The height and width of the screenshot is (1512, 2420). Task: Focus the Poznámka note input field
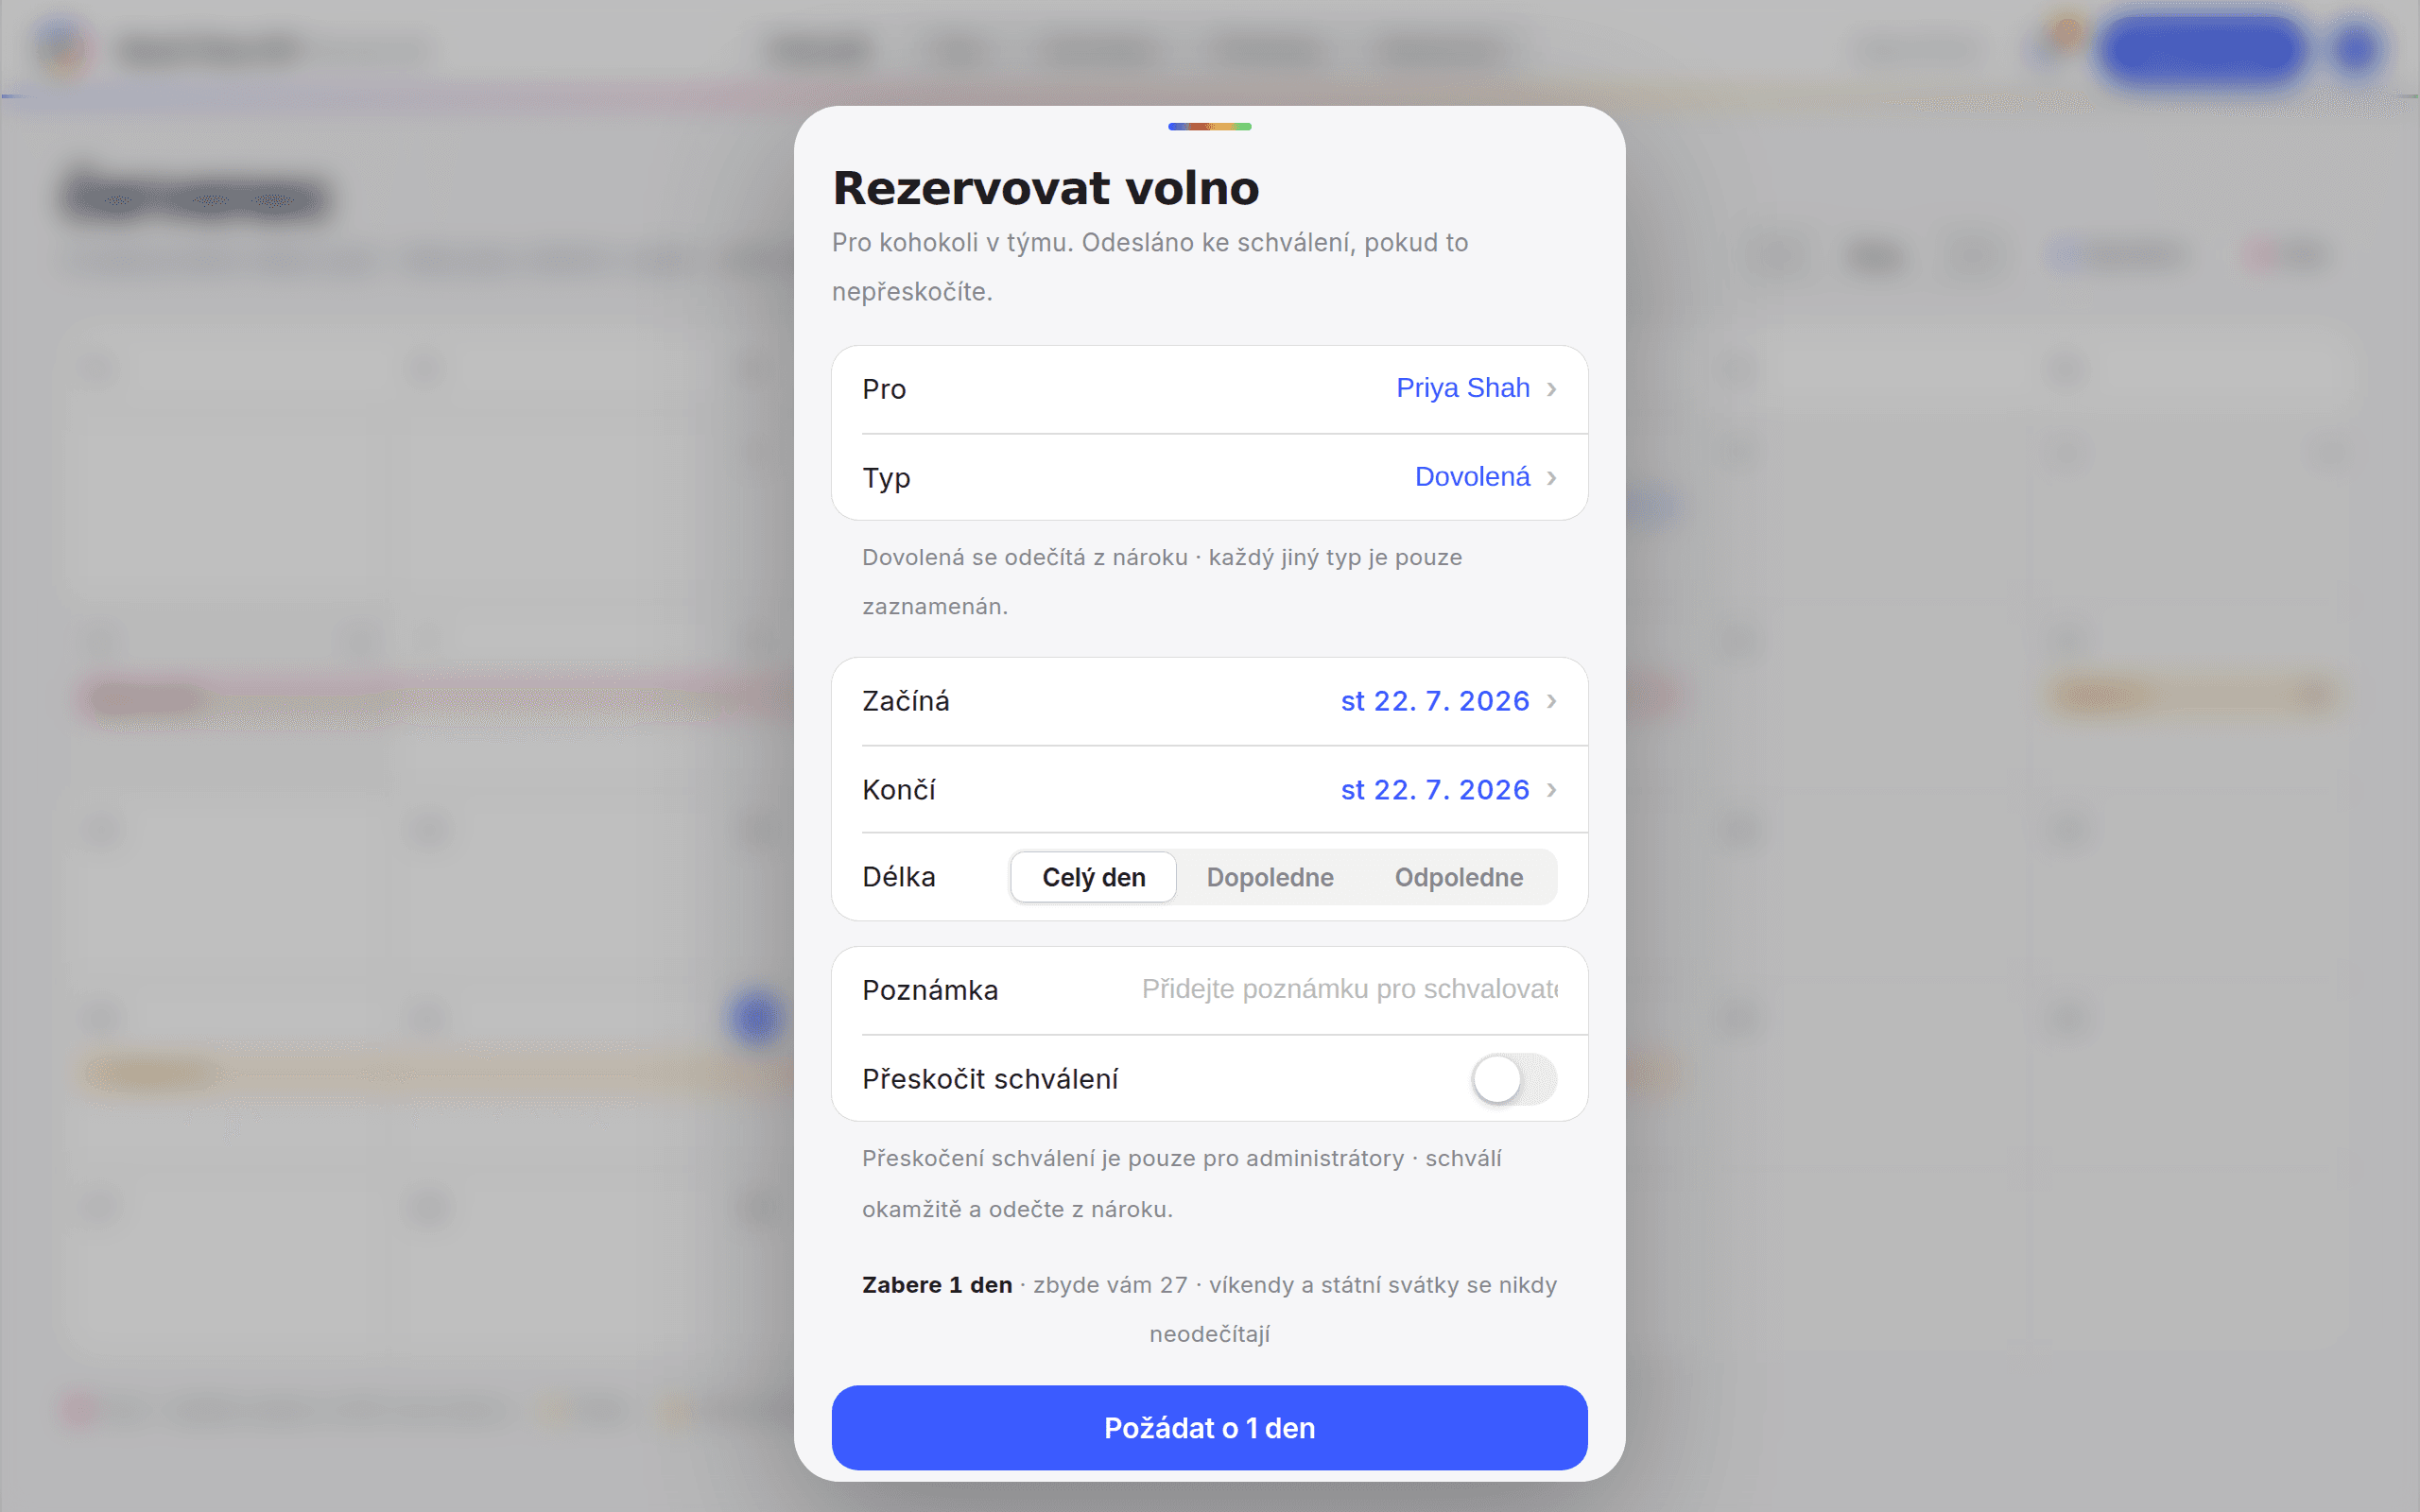coord(1349,989)
